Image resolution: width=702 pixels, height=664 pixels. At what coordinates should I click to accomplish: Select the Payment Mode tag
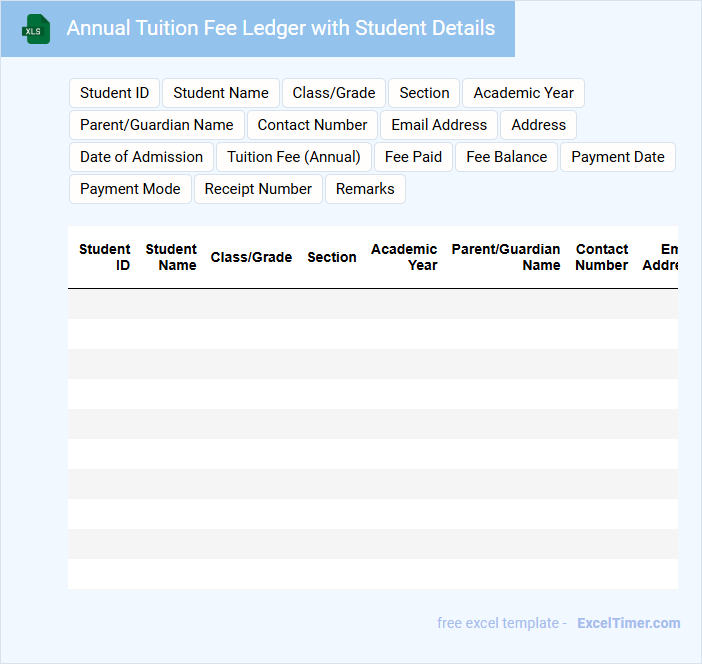click(130, 189)
